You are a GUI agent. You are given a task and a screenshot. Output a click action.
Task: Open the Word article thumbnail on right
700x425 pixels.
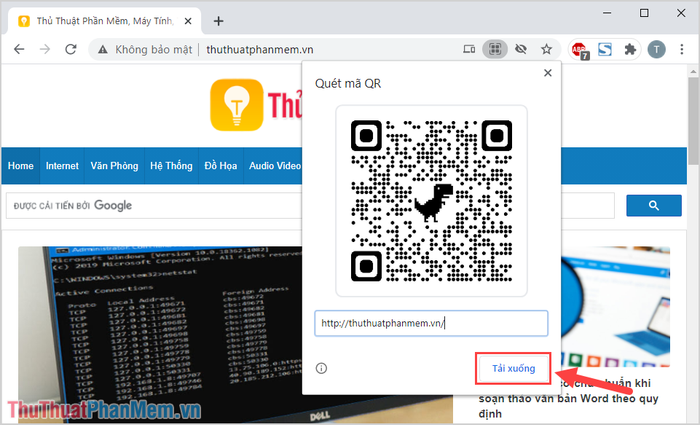(x=616, y=306)
